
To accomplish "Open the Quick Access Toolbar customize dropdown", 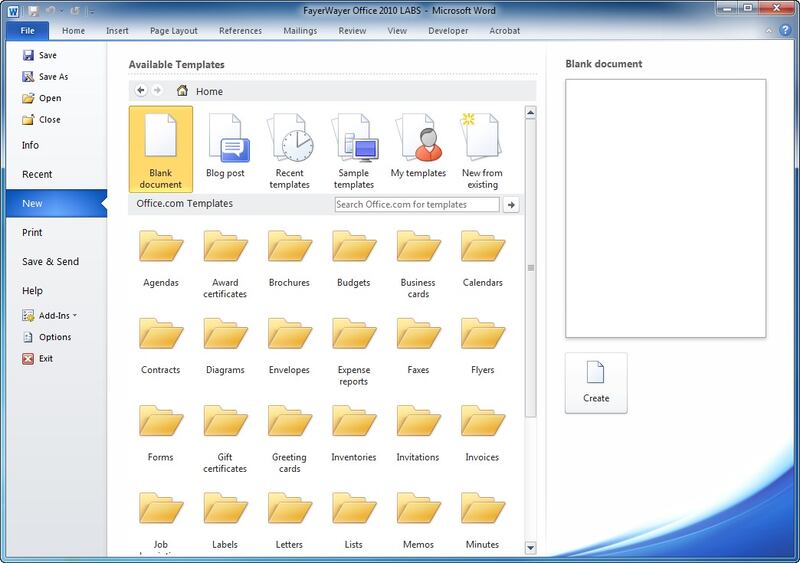I will click(93, 11).
